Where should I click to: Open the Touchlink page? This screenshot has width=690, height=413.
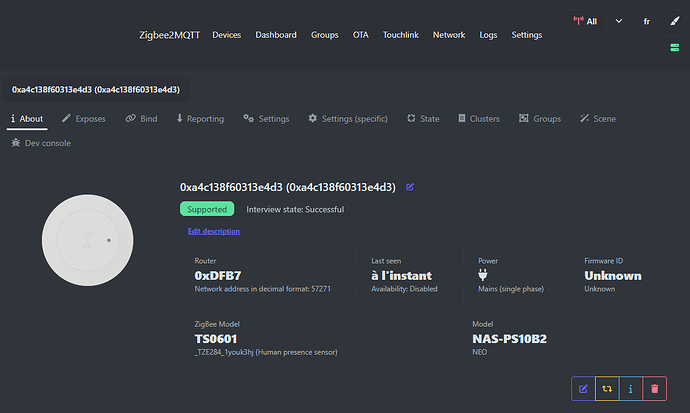(400, 35)
